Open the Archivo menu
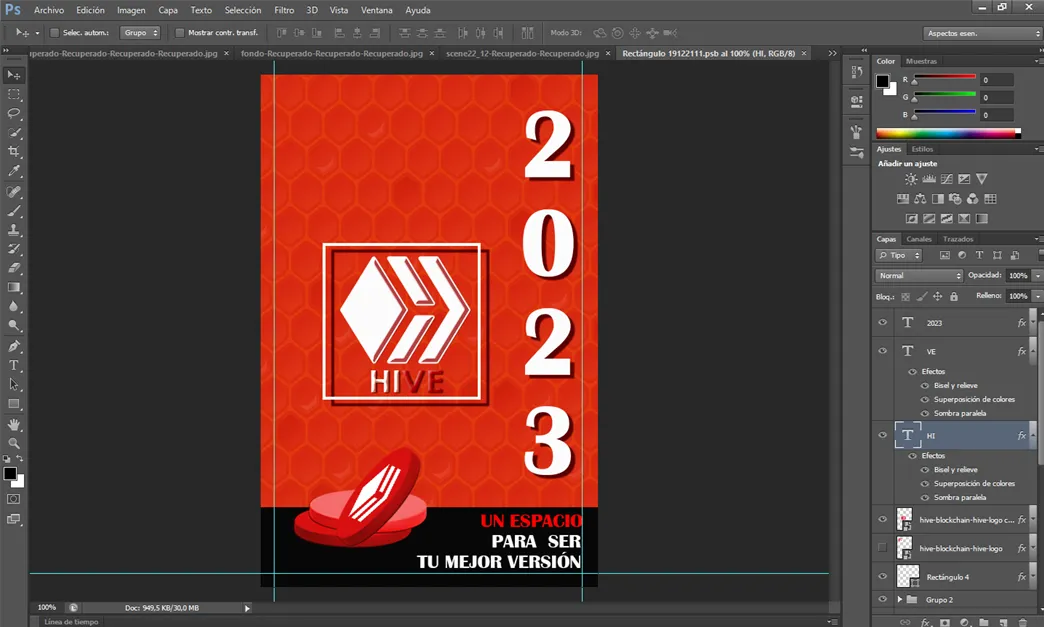 click(49, 10)
